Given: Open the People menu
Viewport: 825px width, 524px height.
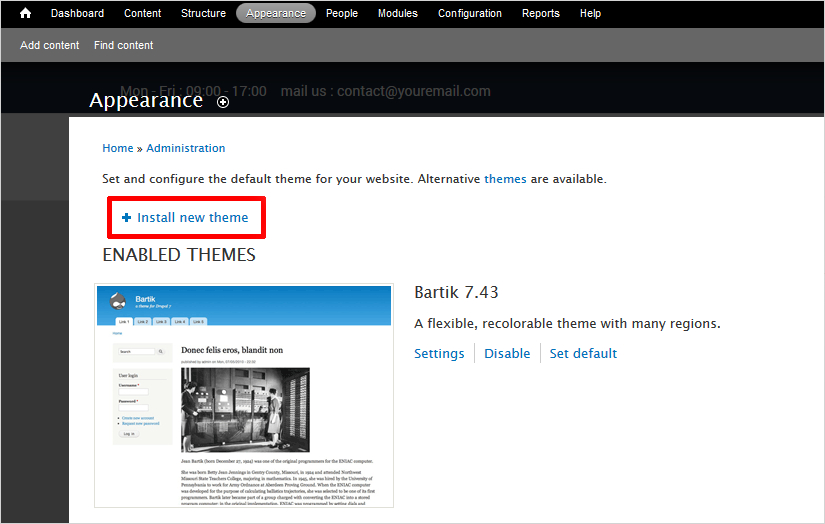Looking at the screenshot, I should pos(342,13).
